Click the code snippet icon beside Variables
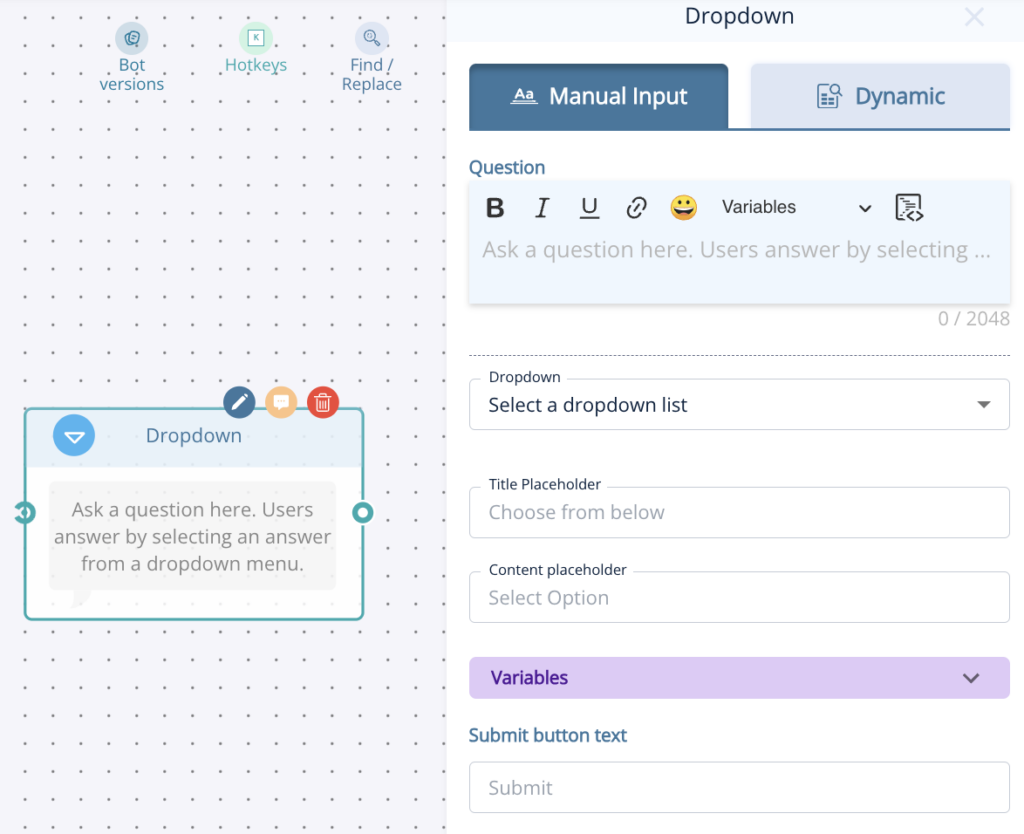The image size is (1024, 834). point(908,207)
